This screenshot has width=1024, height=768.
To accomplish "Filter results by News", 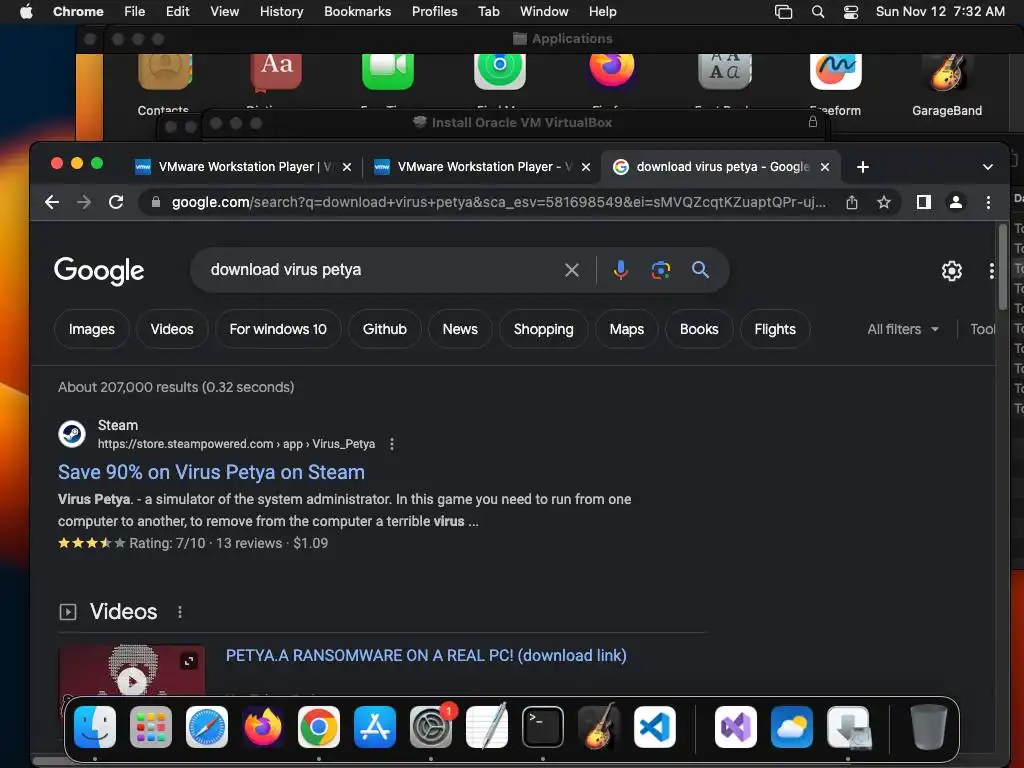I will click(460, 329).
